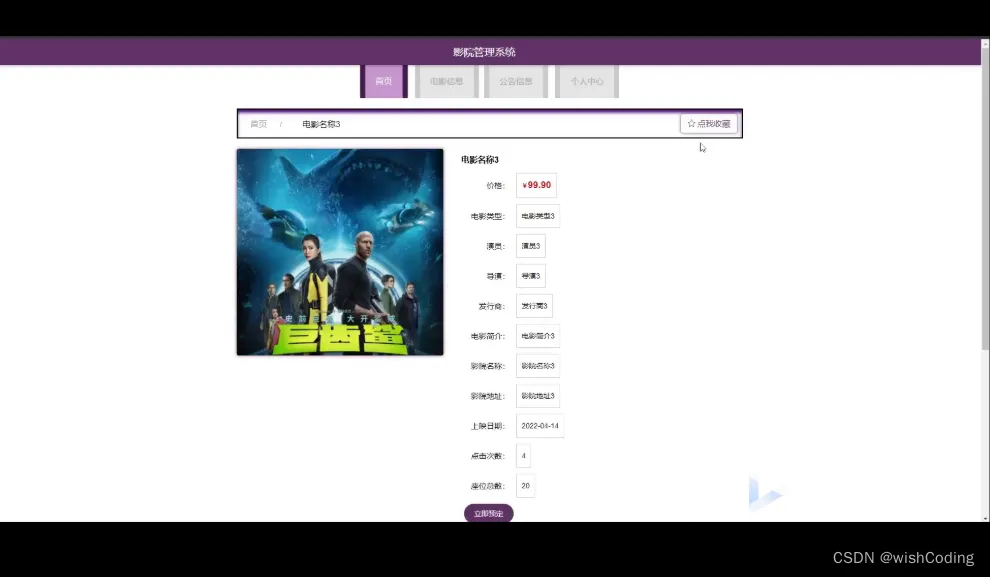Go to the 个人中心 tab
Viewport: 990px width, 577px height.
tap(587, 81)
